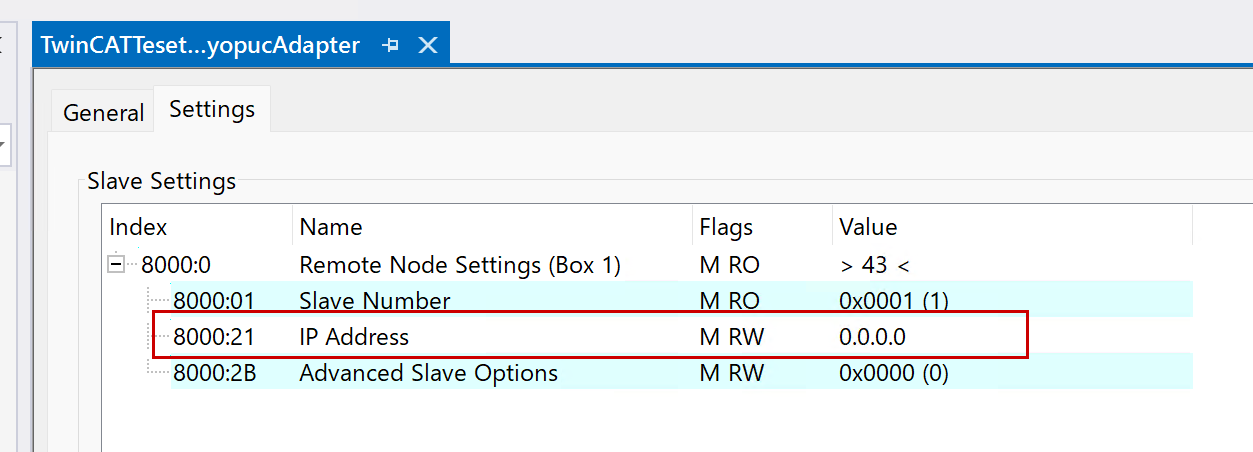This screenshot has width=1253, height=452.
Task: Select Remote Node Settings (Box 1) name
Action: [460, 265]
